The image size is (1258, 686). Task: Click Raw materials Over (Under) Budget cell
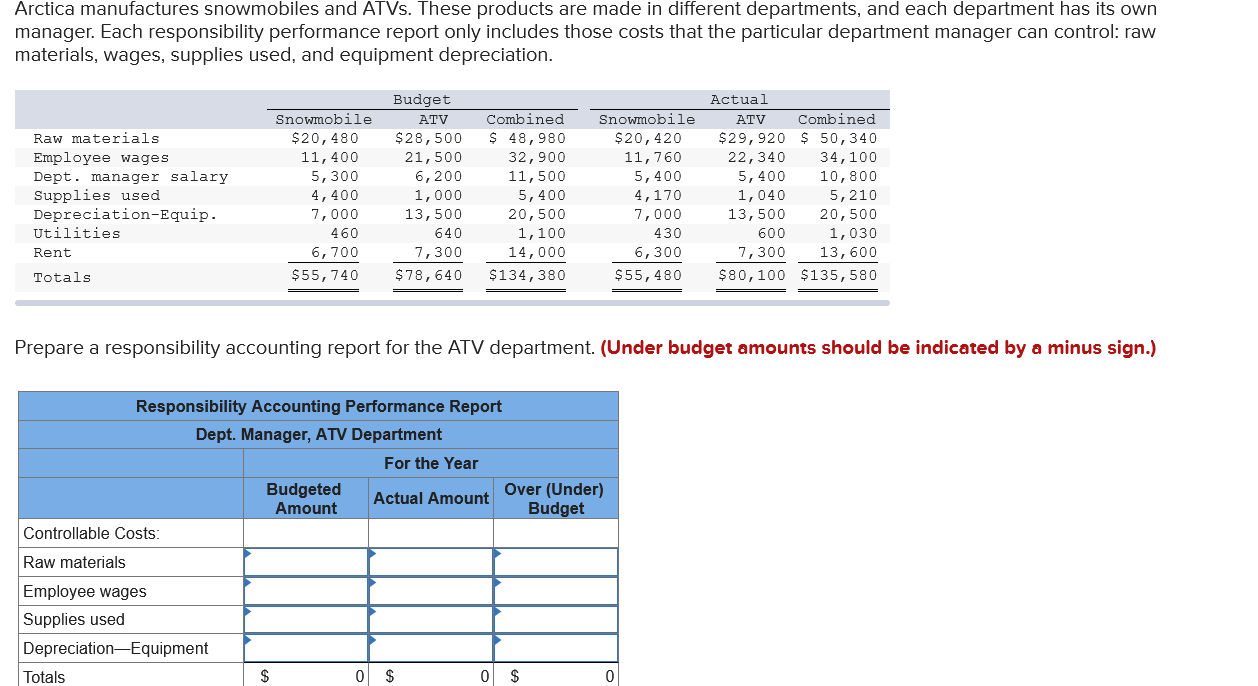click(556, 562)
